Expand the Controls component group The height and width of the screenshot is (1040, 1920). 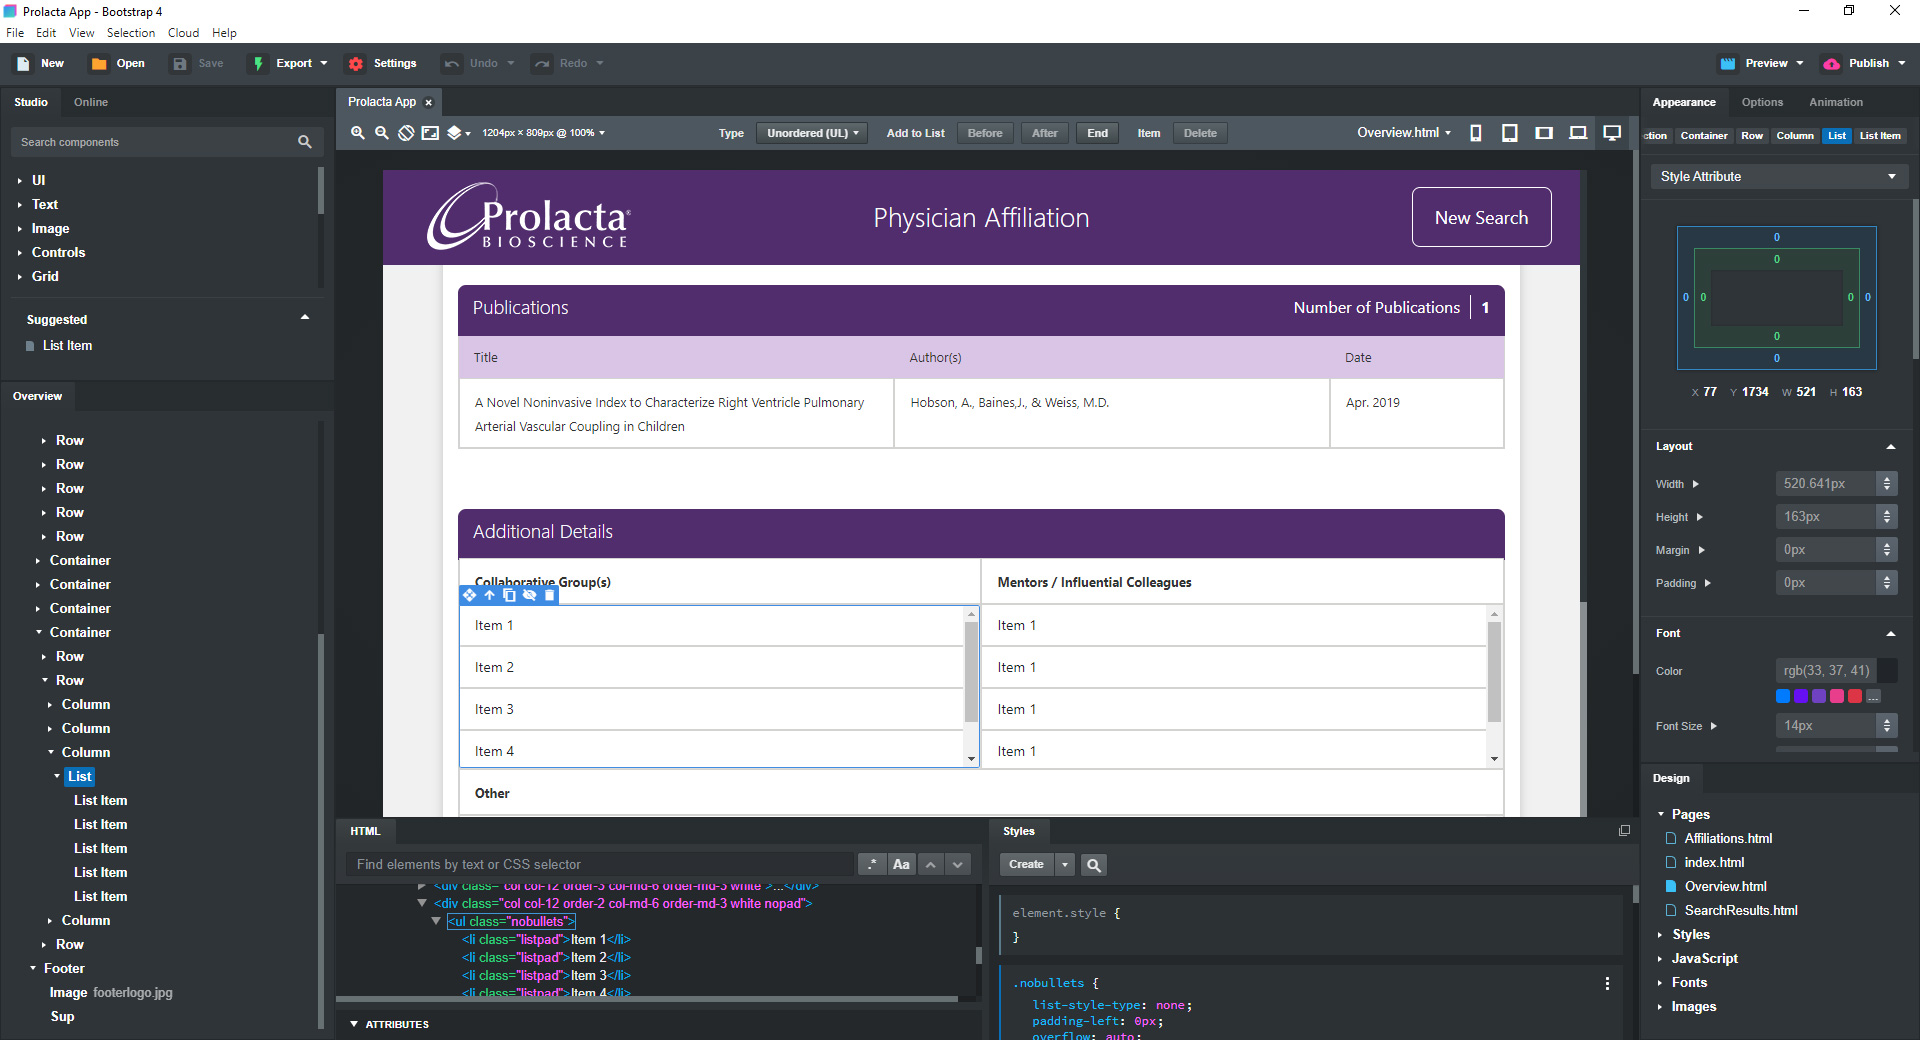19,253
